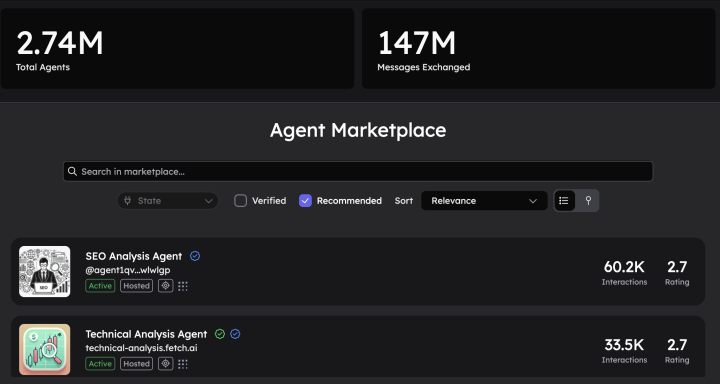Click the 2.7 Rating of Technical Analysis Agent
This screenshot has width=720, height=384.
coord(677,345)
